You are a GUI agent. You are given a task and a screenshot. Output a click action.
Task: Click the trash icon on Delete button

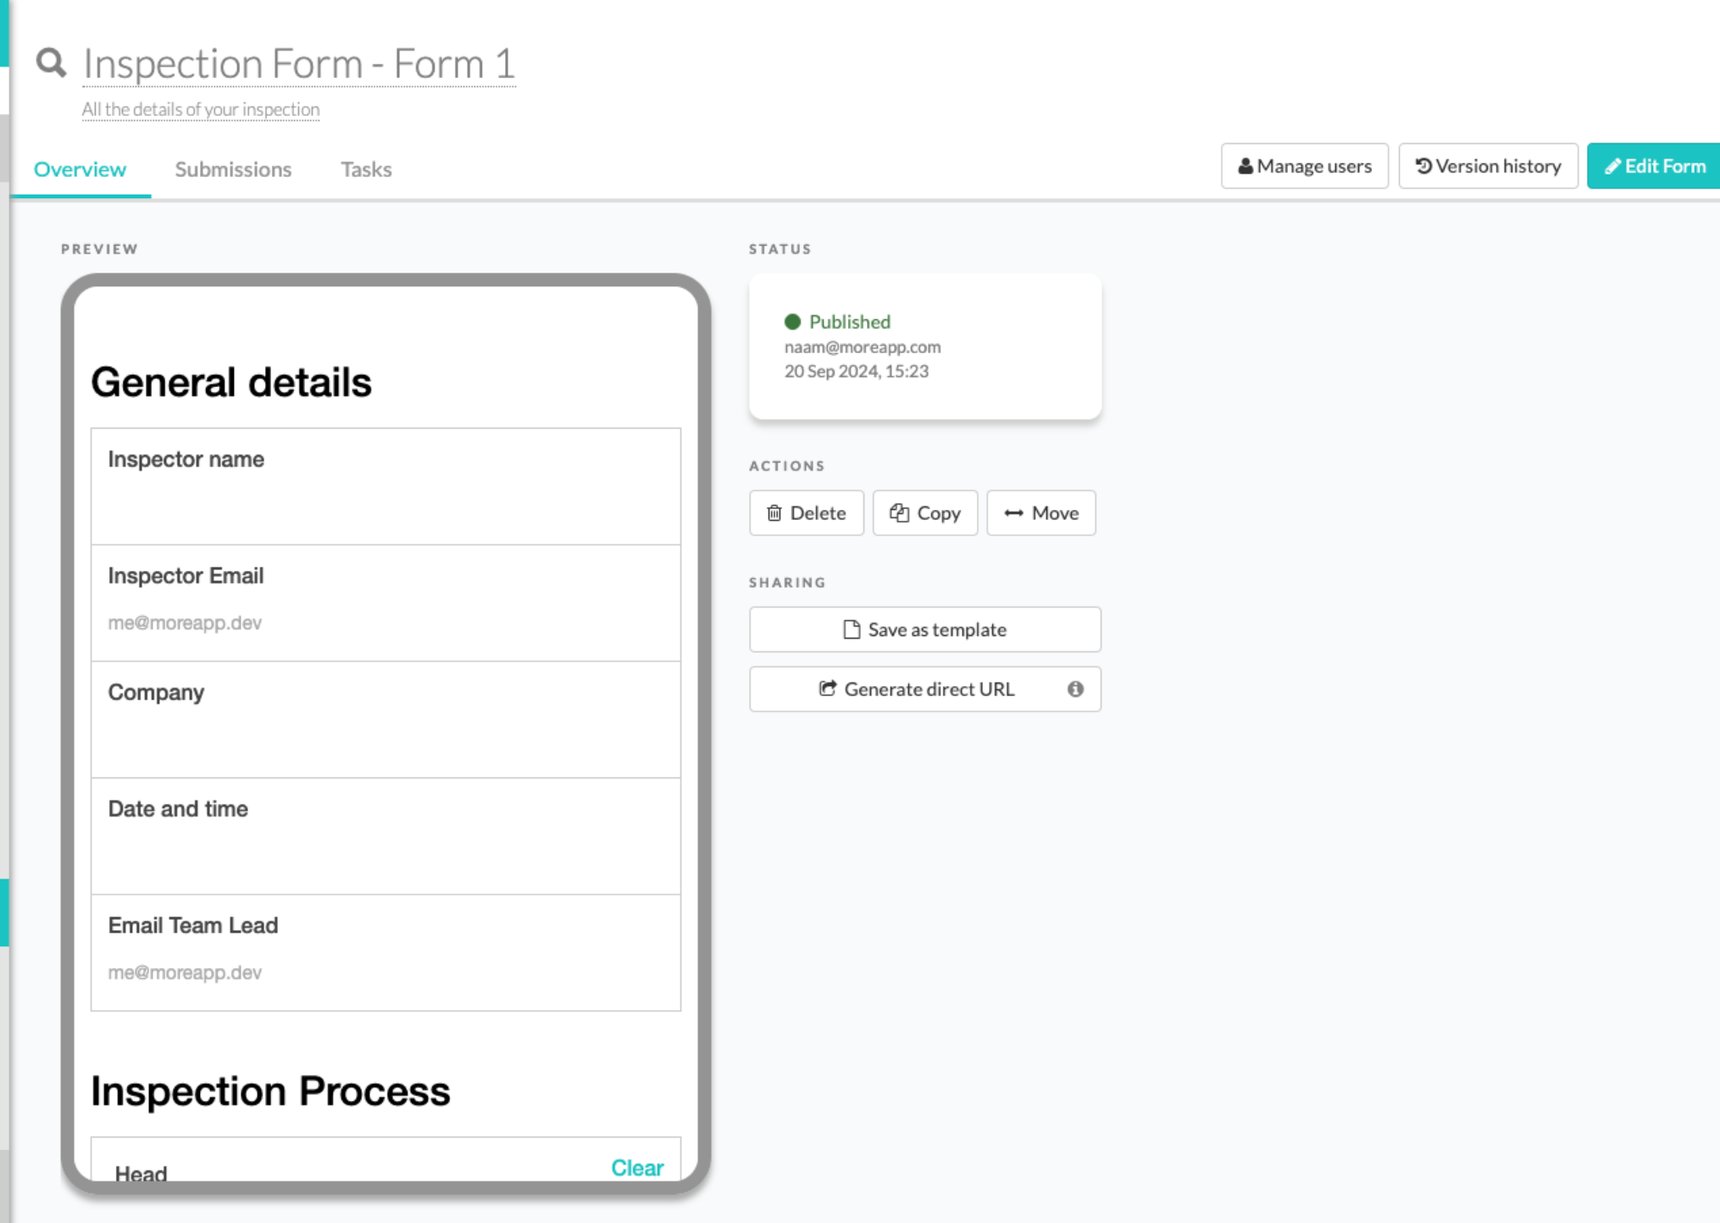click(x=775, y=513)
